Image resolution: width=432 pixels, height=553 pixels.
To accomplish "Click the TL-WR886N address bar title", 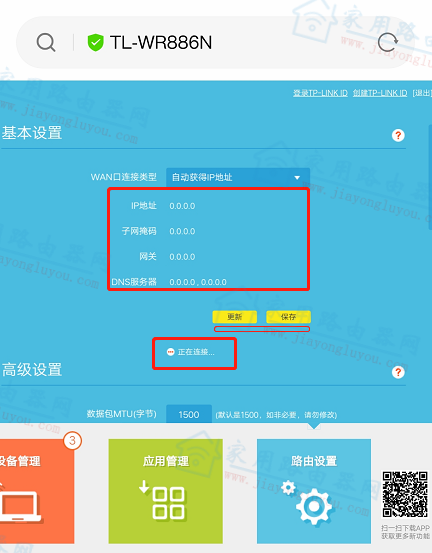I will tap(161, 43).
